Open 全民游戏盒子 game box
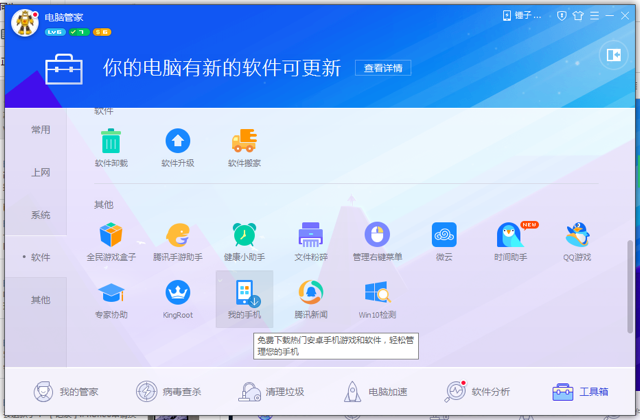Image resolution: width=640 pixels, height=420 pixels. 111,242
